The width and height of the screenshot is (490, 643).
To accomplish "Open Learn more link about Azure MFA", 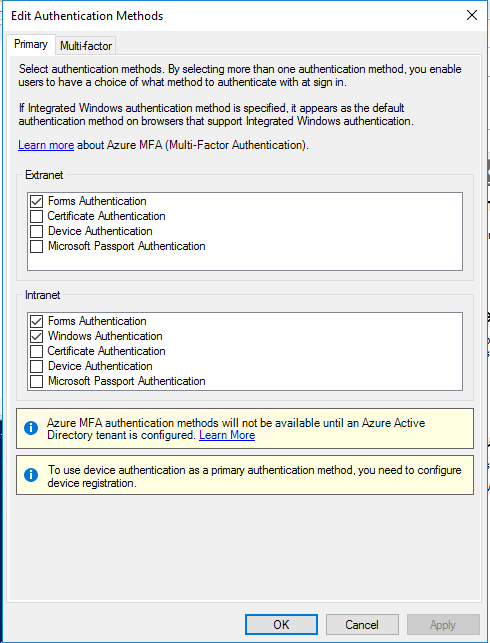I will [x=46, y=145].
